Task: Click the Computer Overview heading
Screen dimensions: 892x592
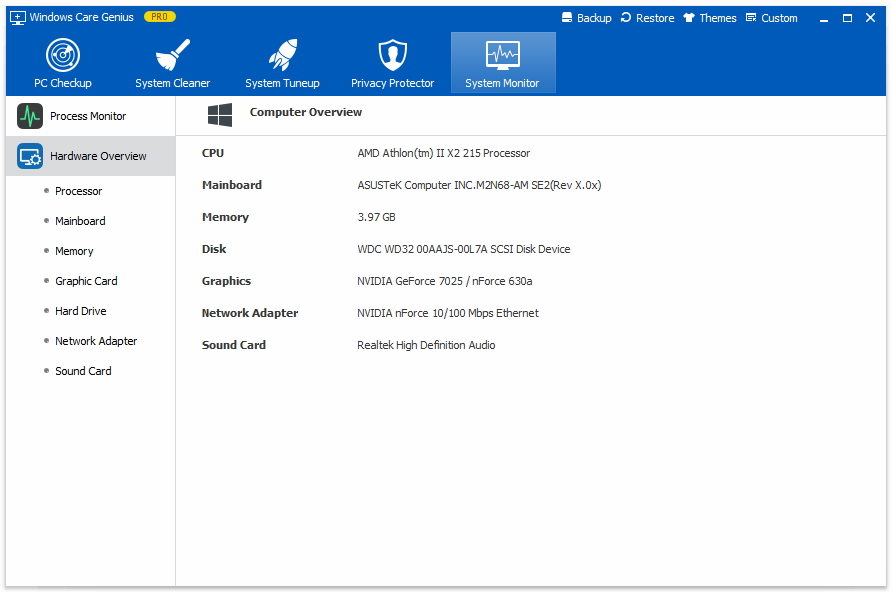Action: point(305,112)
